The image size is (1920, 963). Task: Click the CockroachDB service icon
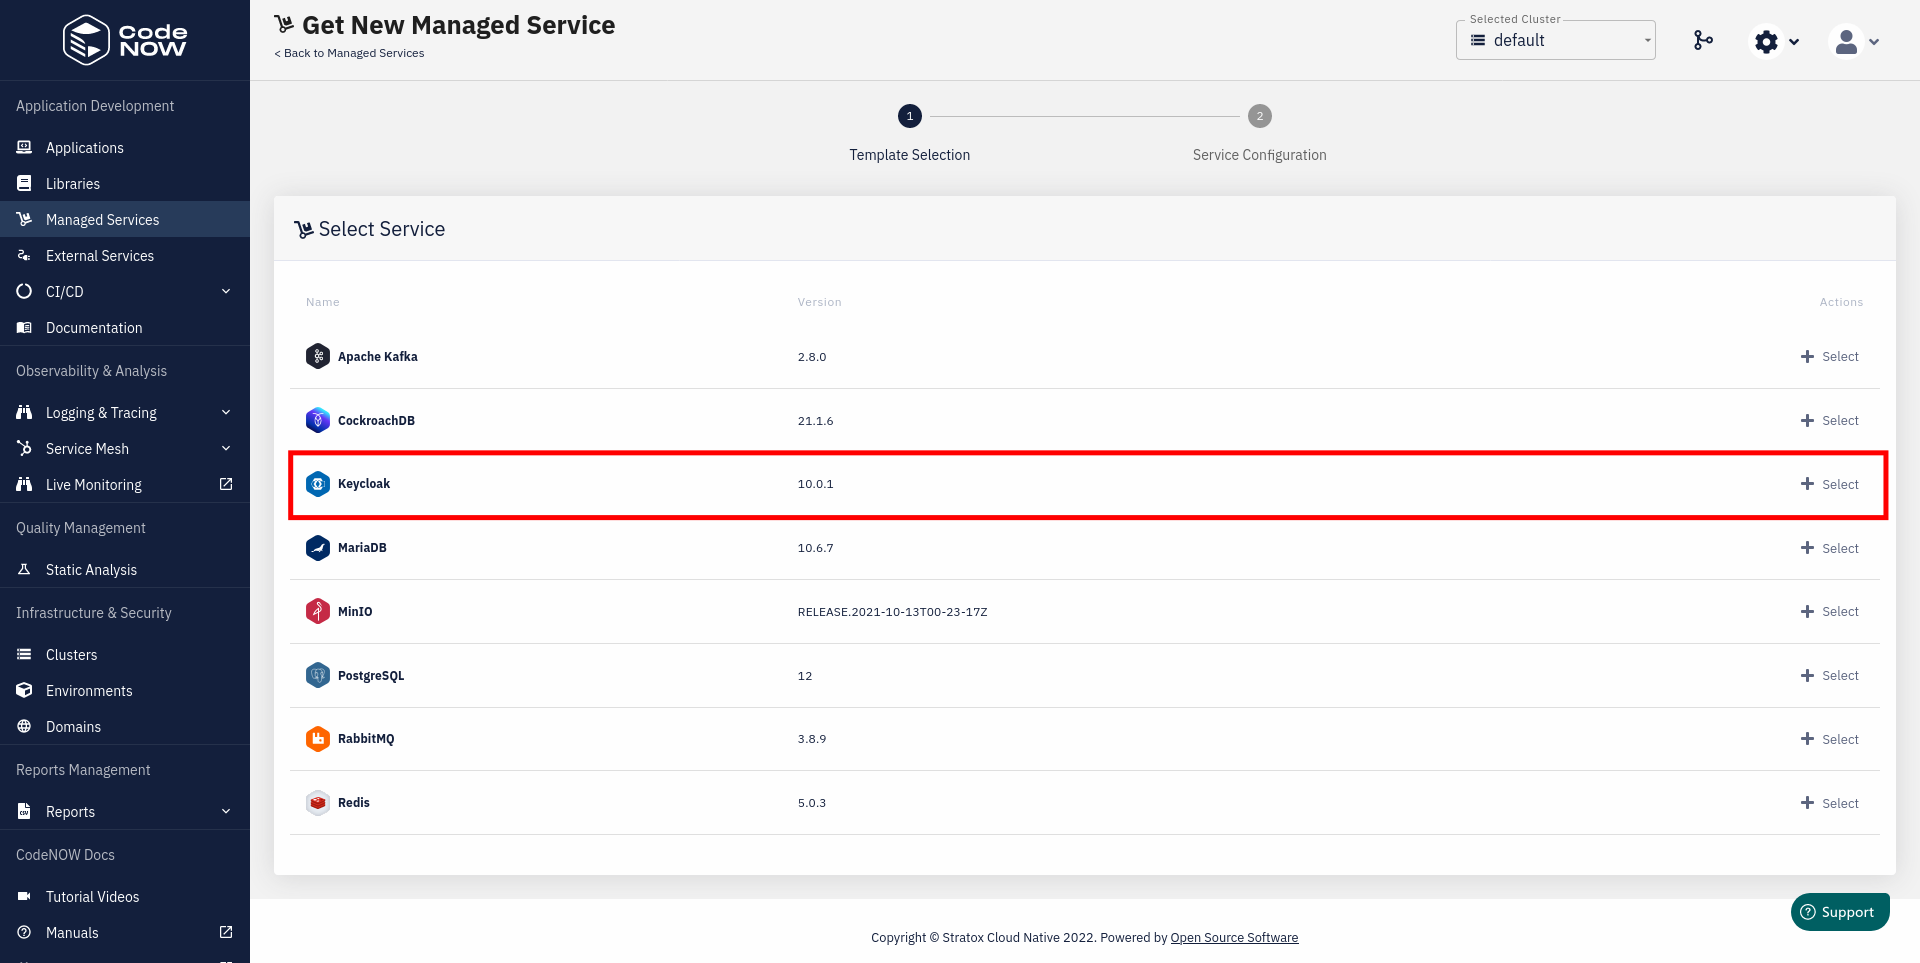[x=318, y=420]
